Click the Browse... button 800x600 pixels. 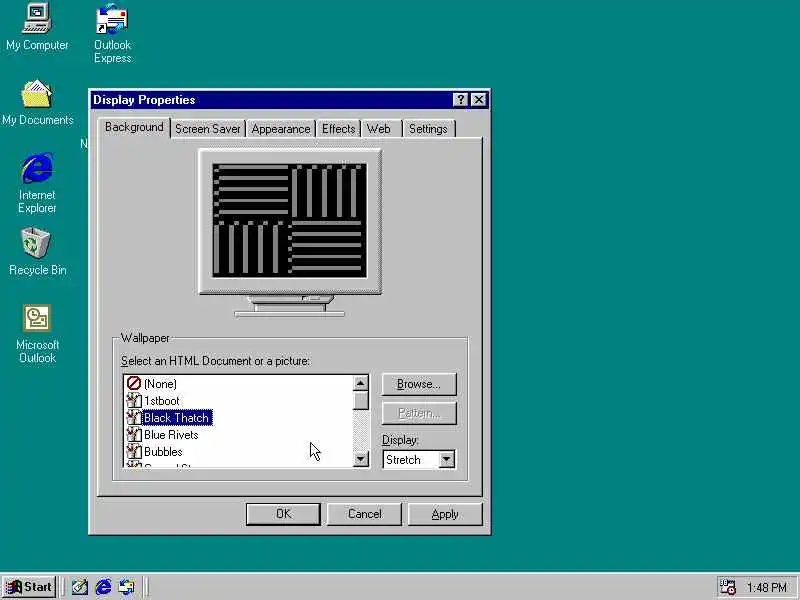point(419,384)
